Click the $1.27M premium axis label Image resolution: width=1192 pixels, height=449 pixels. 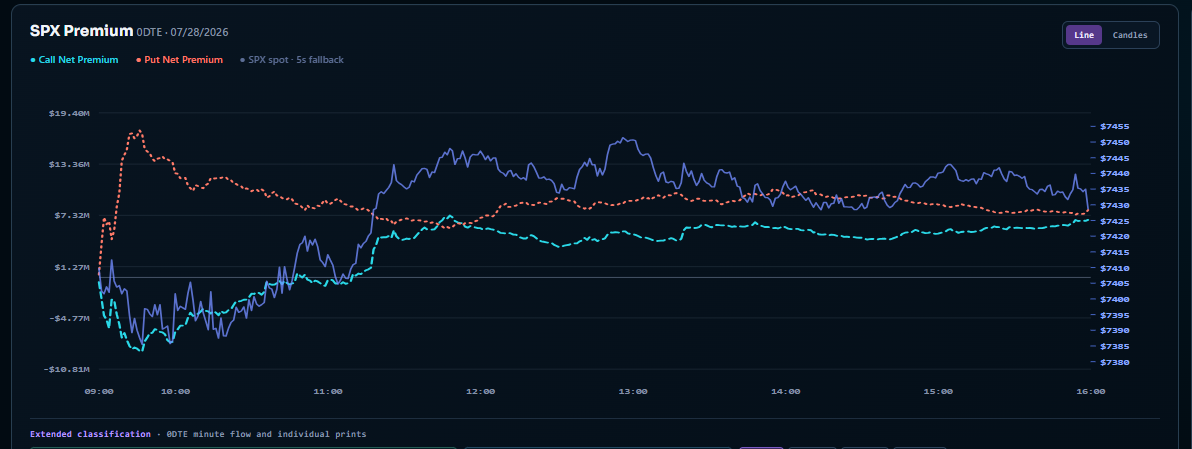(71, 267)
